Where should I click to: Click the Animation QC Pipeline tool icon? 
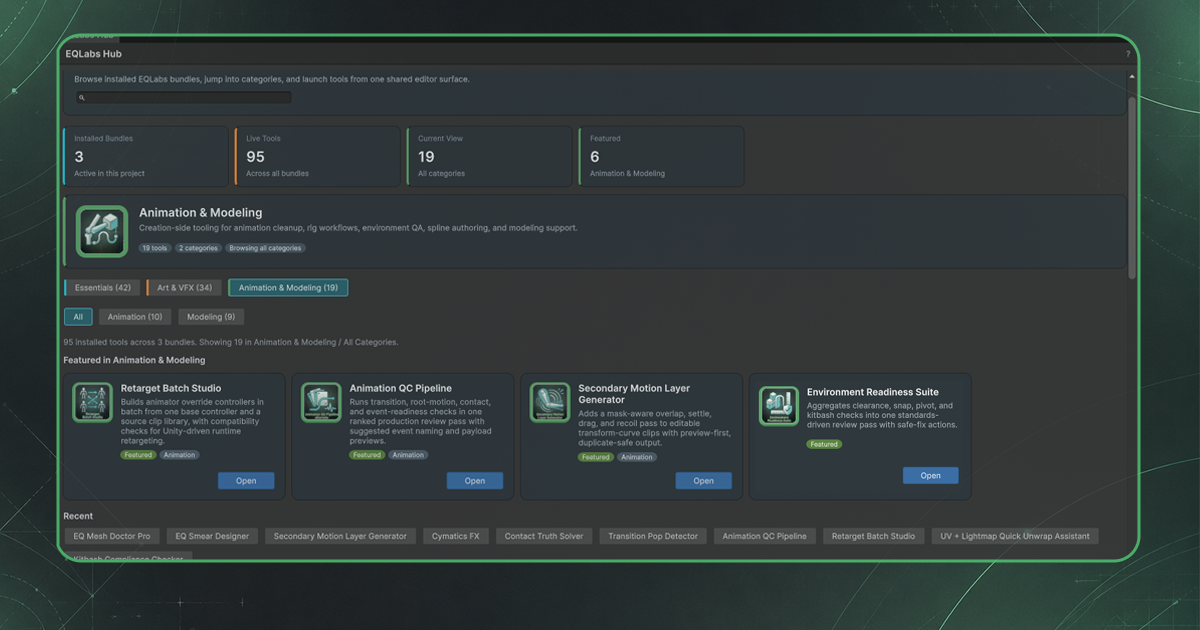click(x=321, y=402)
